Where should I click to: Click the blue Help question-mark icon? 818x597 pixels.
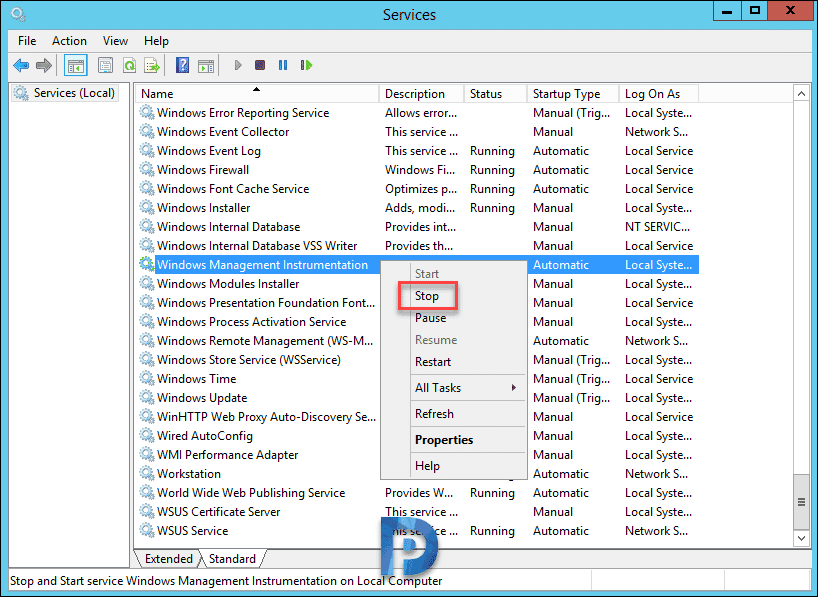tap(182, 65)
